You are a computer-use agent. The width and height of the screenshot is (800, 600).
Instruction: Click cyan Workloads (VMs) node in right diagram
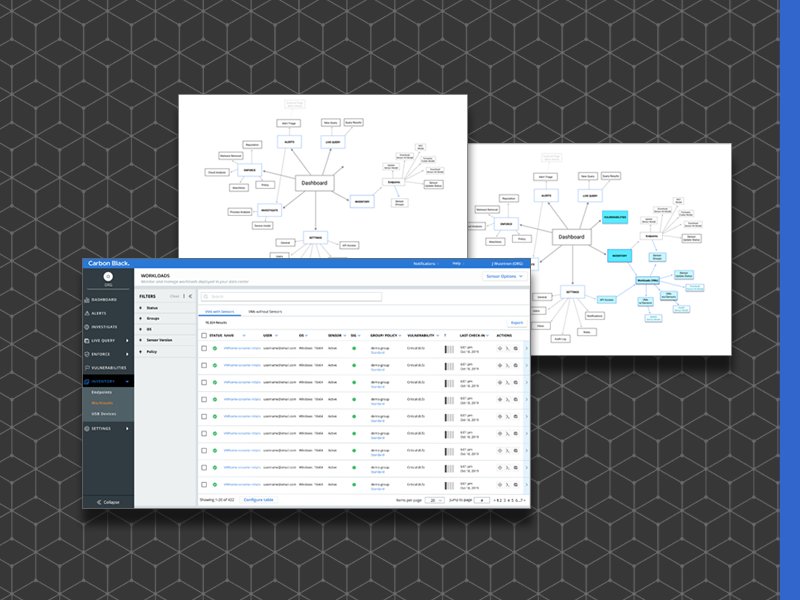click(647, 281)
